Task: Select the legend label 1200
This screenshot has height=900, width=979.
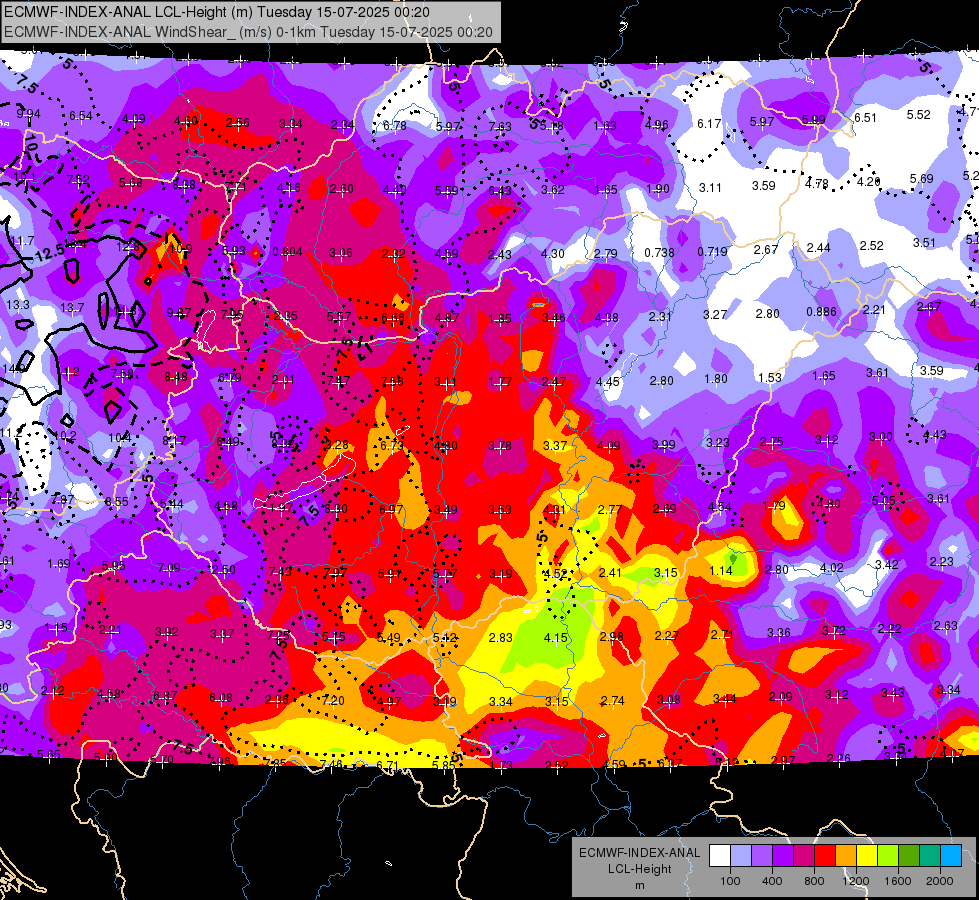Action: (855, 881)
